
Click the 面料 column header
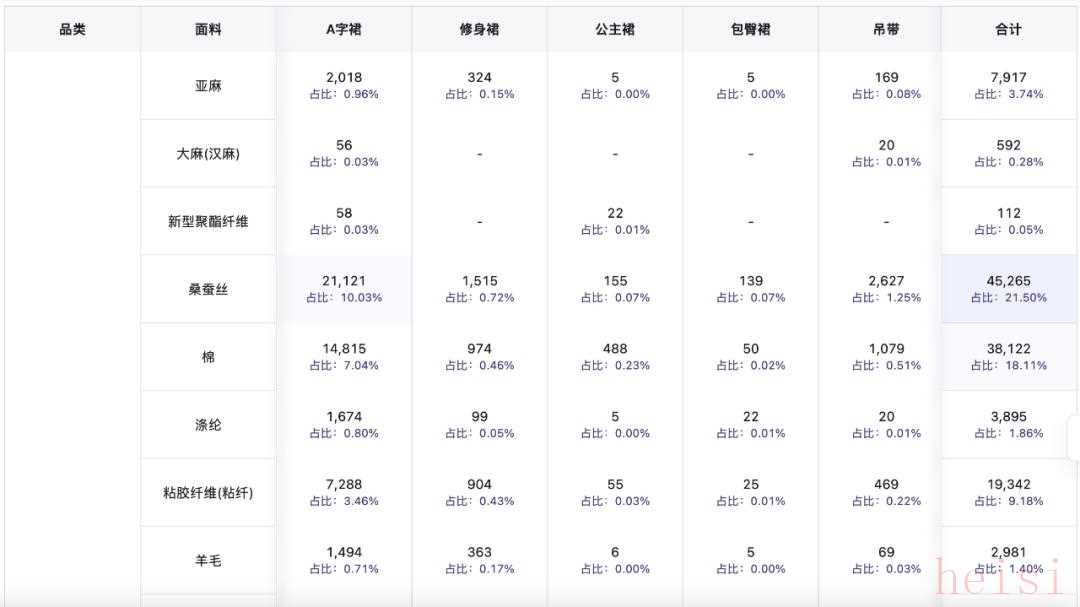208,30
